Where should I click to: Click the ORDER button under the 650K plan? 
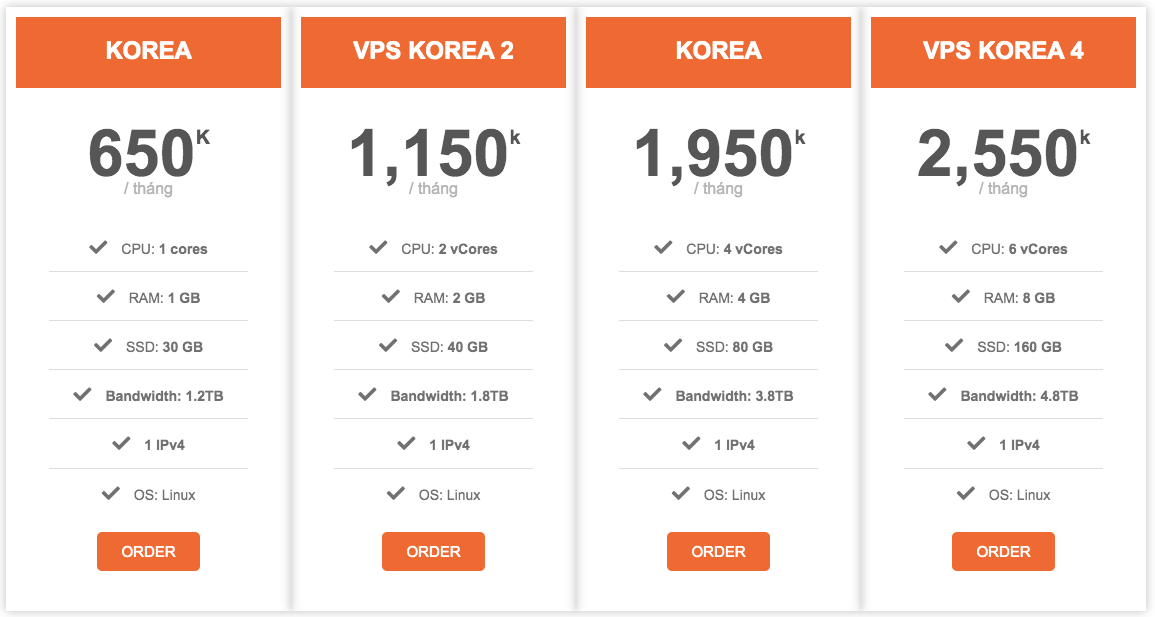pos(148,551)
